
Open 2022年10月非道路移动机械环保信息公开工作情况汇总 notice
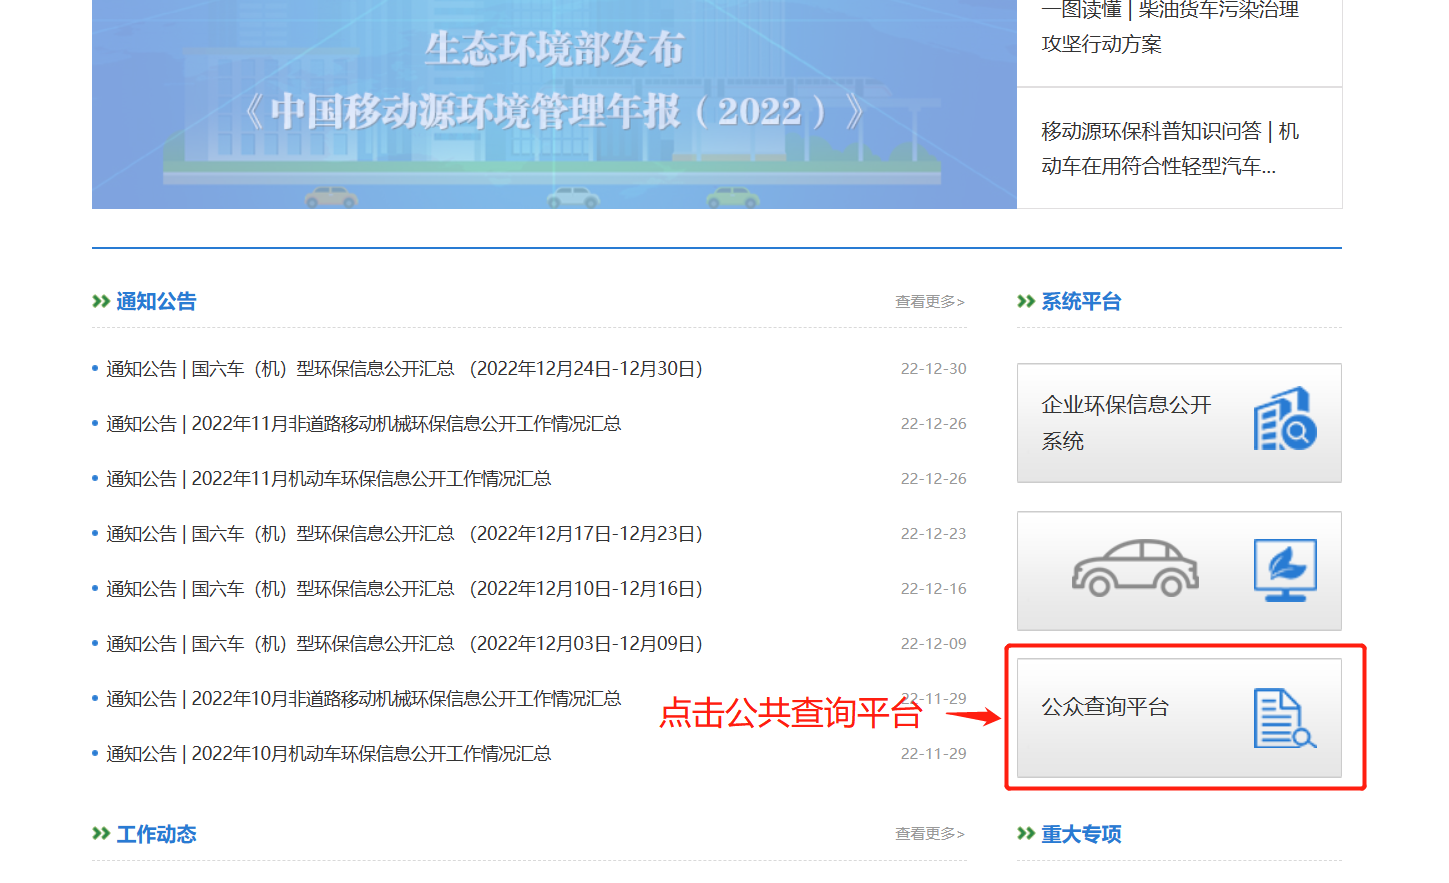(364, 698)
